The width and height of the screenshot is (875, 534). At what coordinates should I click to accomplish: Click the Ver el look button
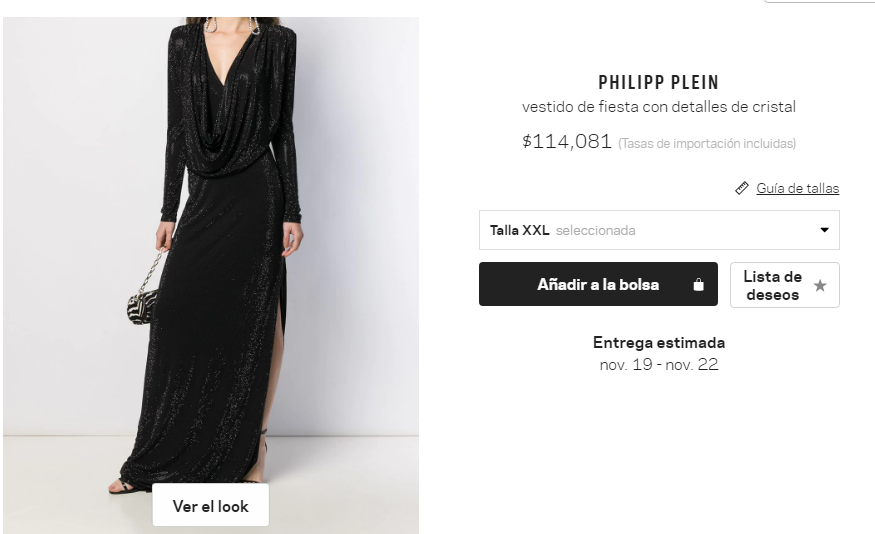click(x=210, y=506)
